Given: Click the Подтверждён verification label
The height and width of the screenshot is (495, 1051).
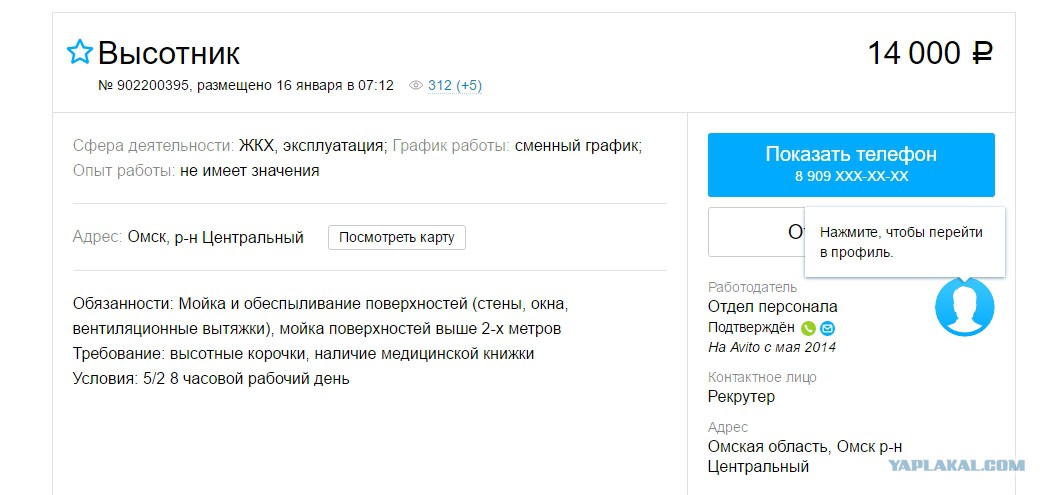Looking at the screenshot, I should point(751,328).
